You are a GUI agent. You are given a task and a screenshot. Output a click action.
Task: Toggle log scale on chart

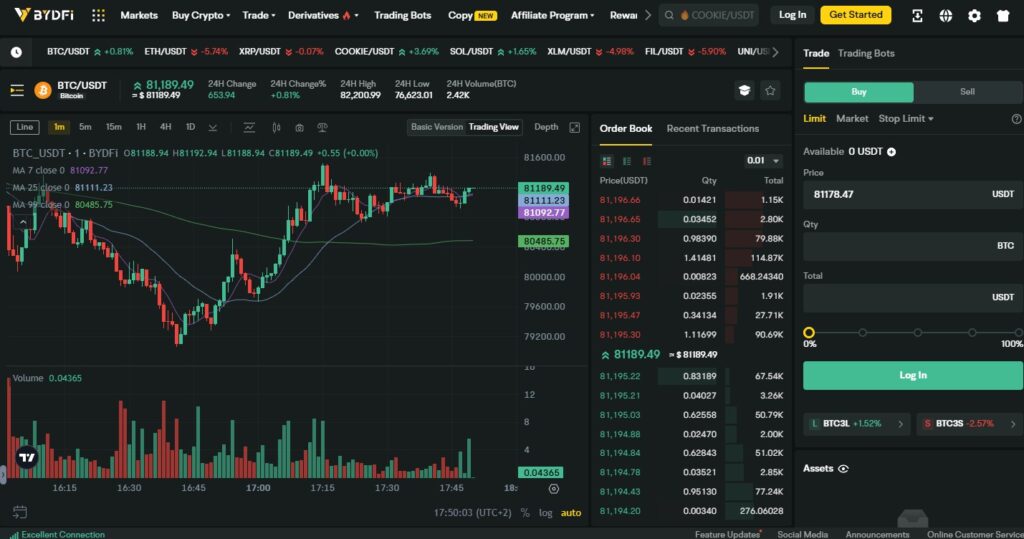coord(545,513)
